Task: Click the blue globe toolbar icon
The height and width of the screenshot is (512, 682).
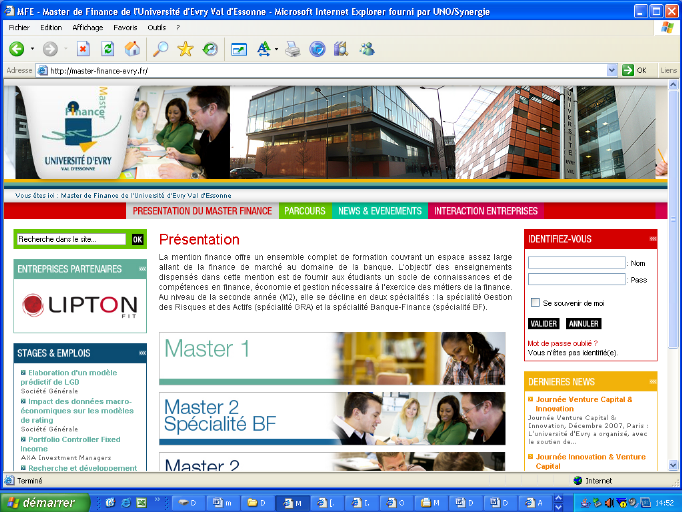Action: click(317, 49)
